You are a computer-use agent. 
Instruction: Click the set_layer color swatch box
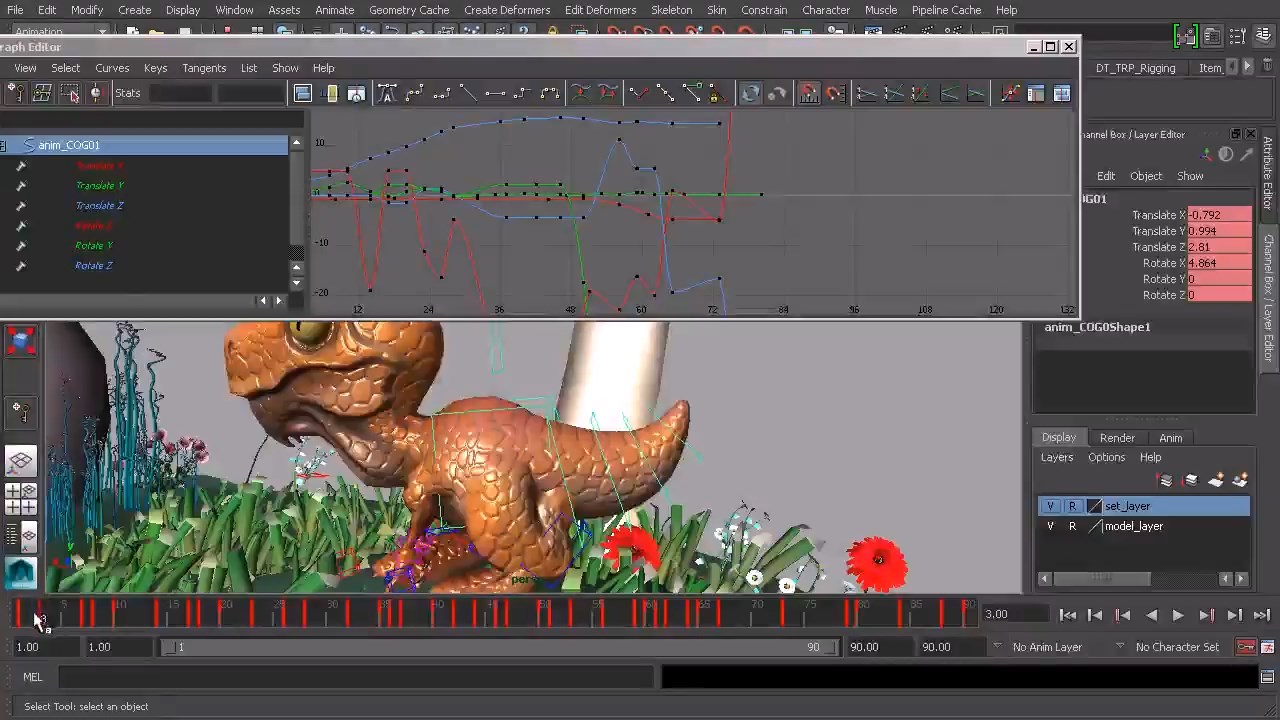1094,506
